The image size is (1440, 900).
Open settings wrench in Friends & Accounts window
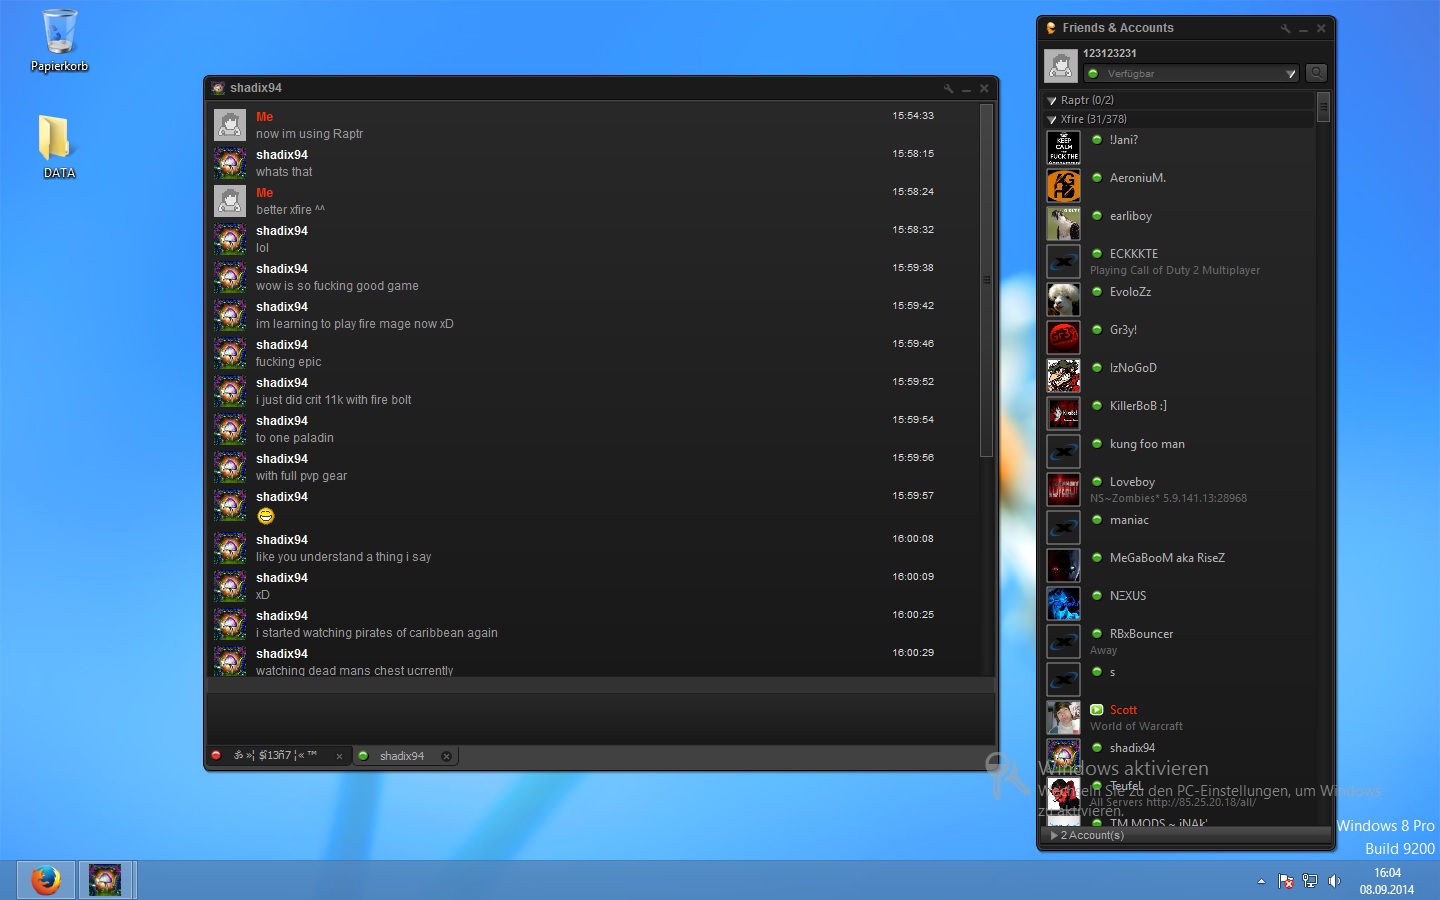point(1285,29)
